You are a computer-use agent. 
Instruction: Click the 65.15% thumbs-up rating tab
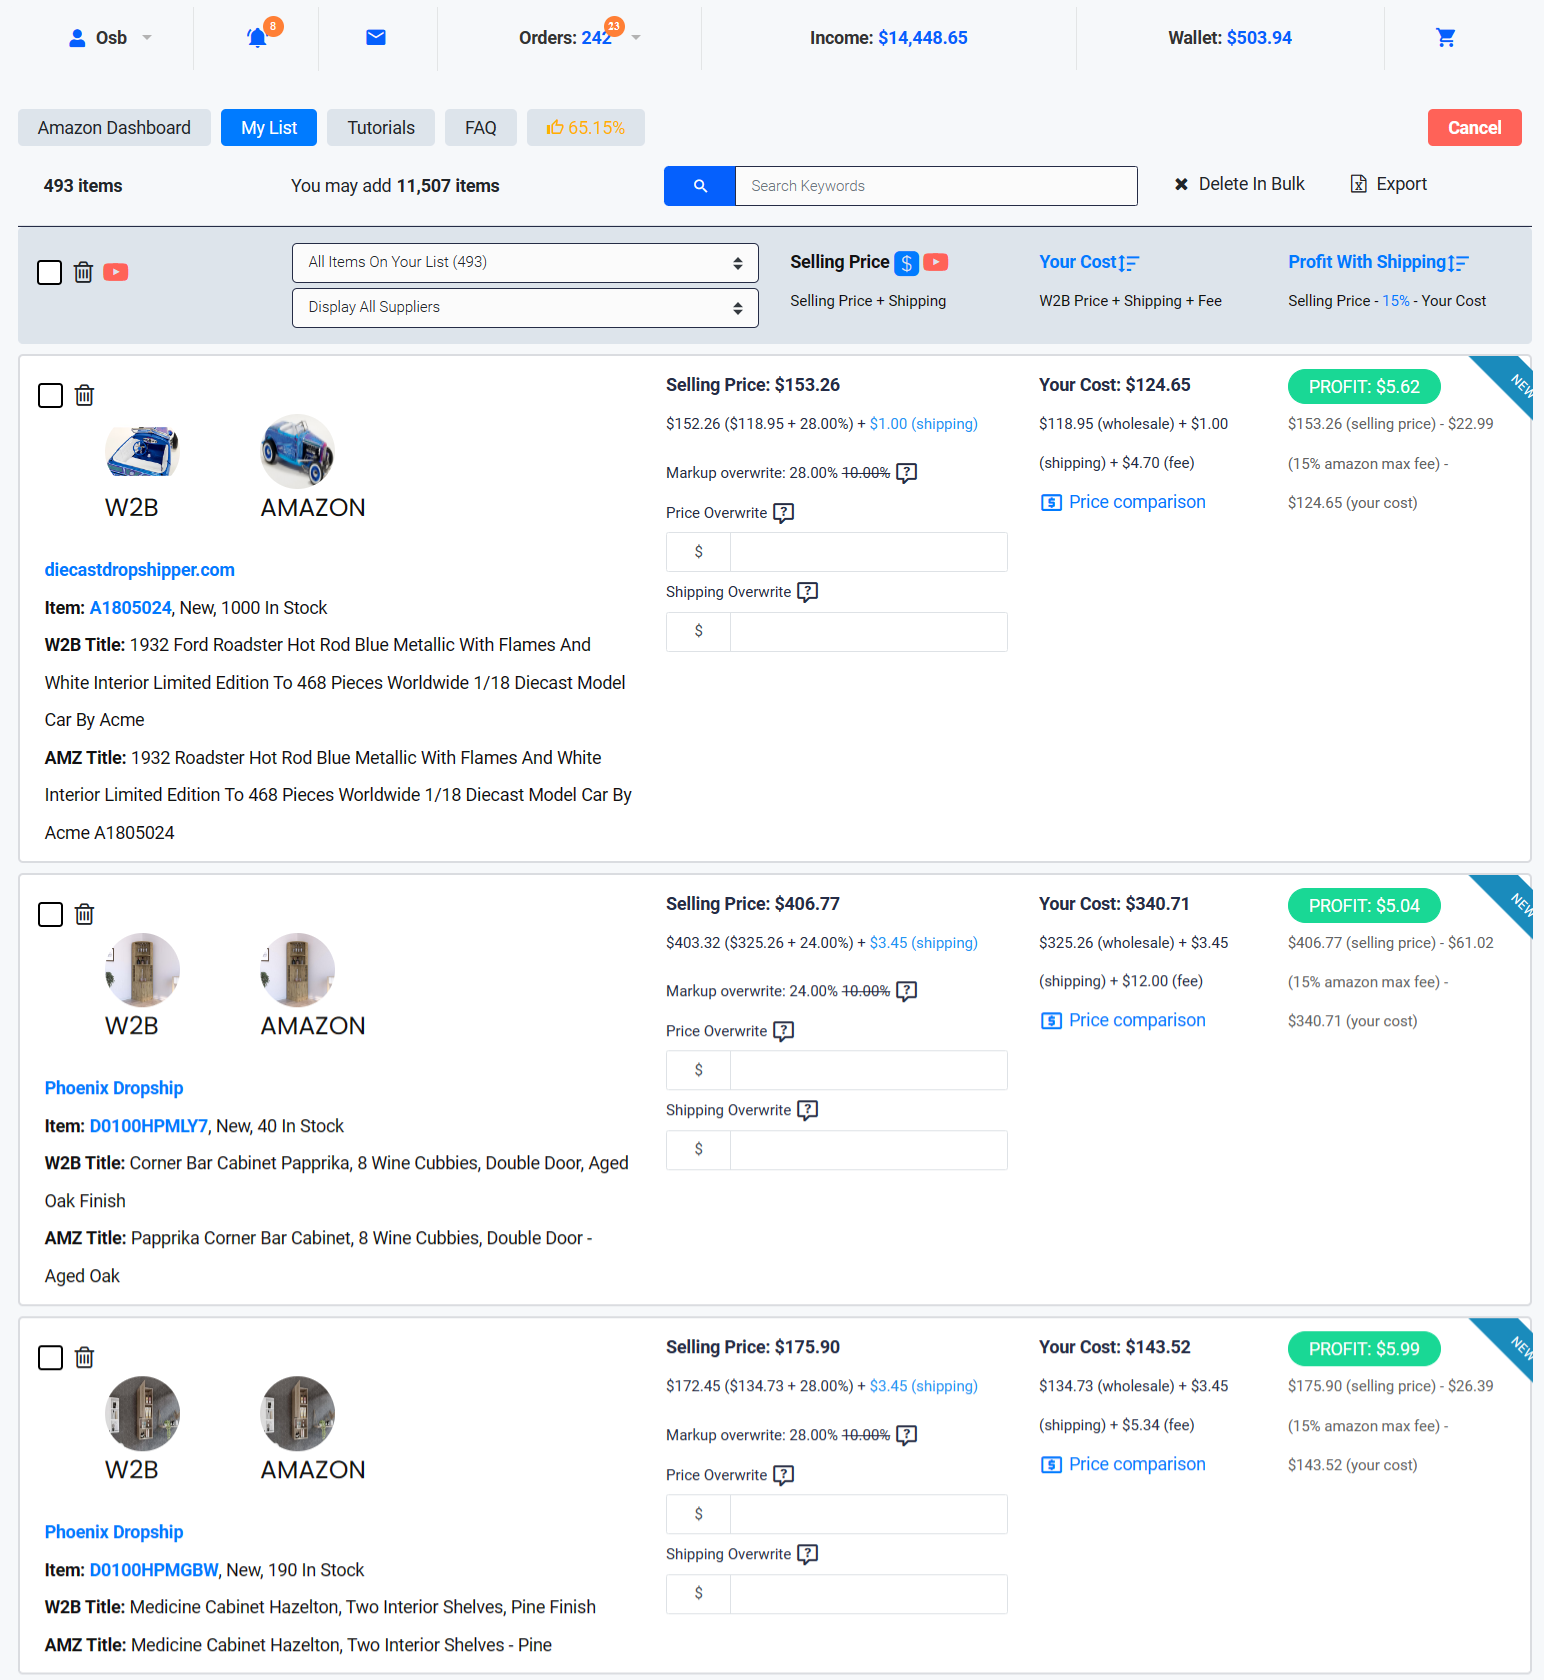point(586,128)
